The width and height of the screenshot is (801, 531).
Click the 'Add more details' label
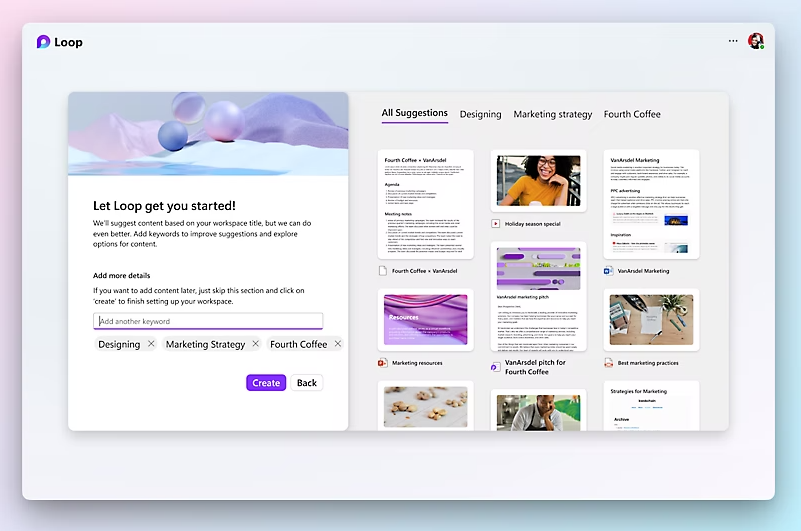point(122,275)
